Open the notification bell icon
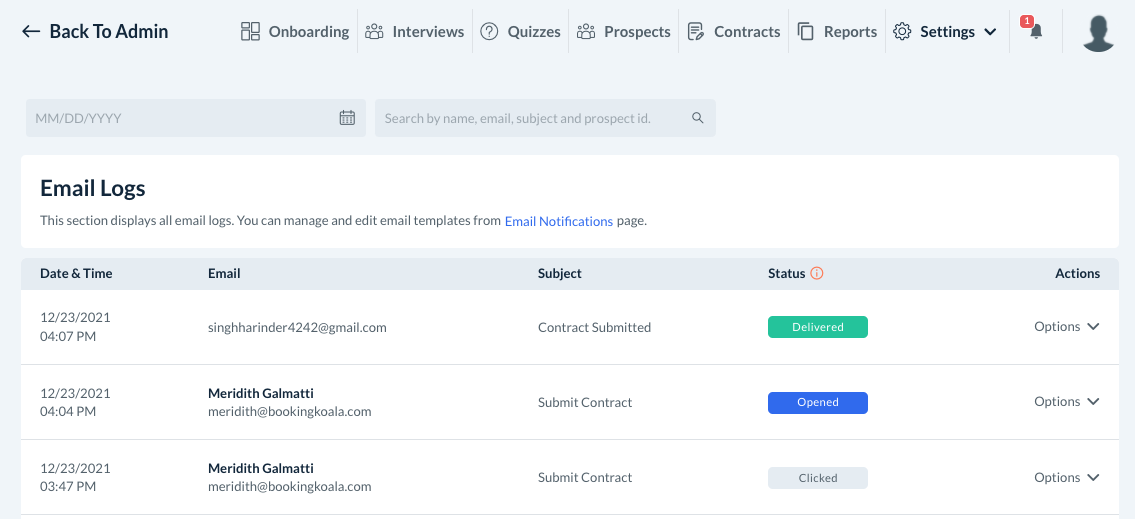The width and height of the screenshot is (1135, 519). click(x=1036, y=32)
